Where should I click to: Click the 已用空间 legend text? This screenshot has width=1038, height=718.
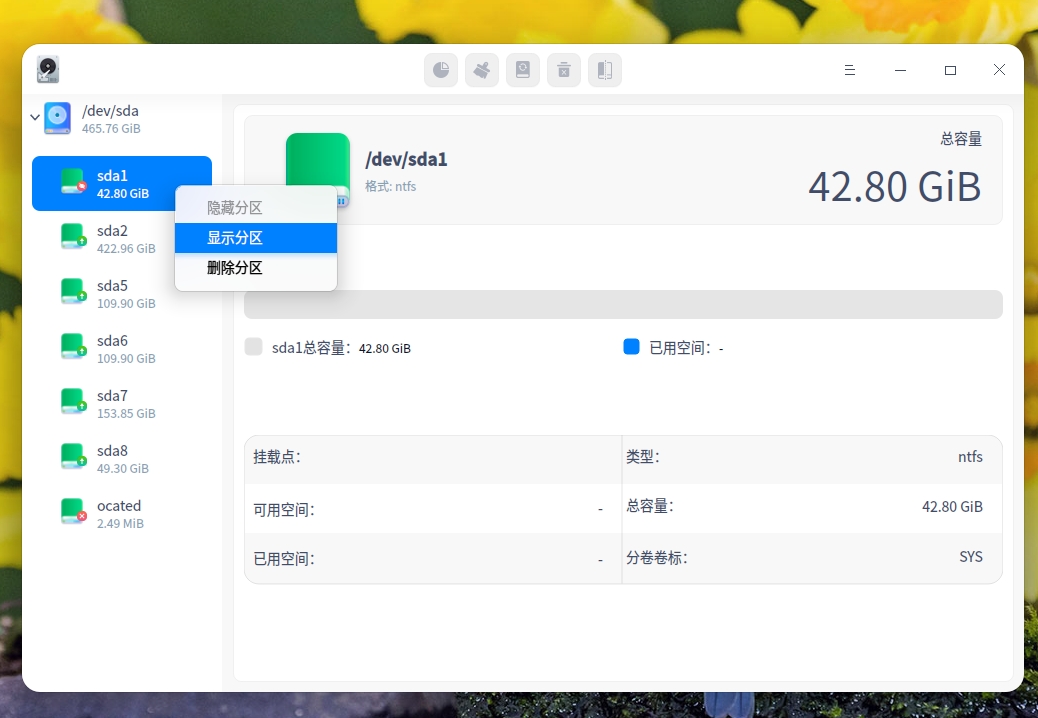(686, 348)
